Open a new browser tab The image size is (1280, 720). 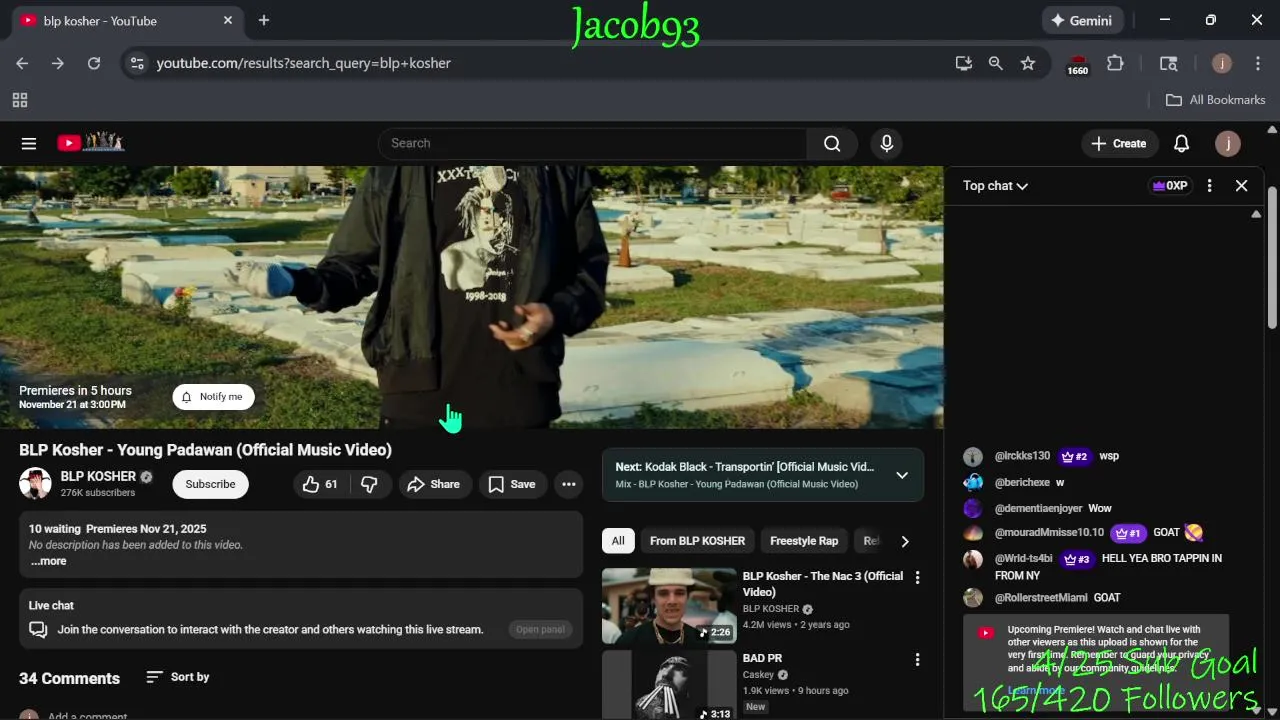point(264,20)
